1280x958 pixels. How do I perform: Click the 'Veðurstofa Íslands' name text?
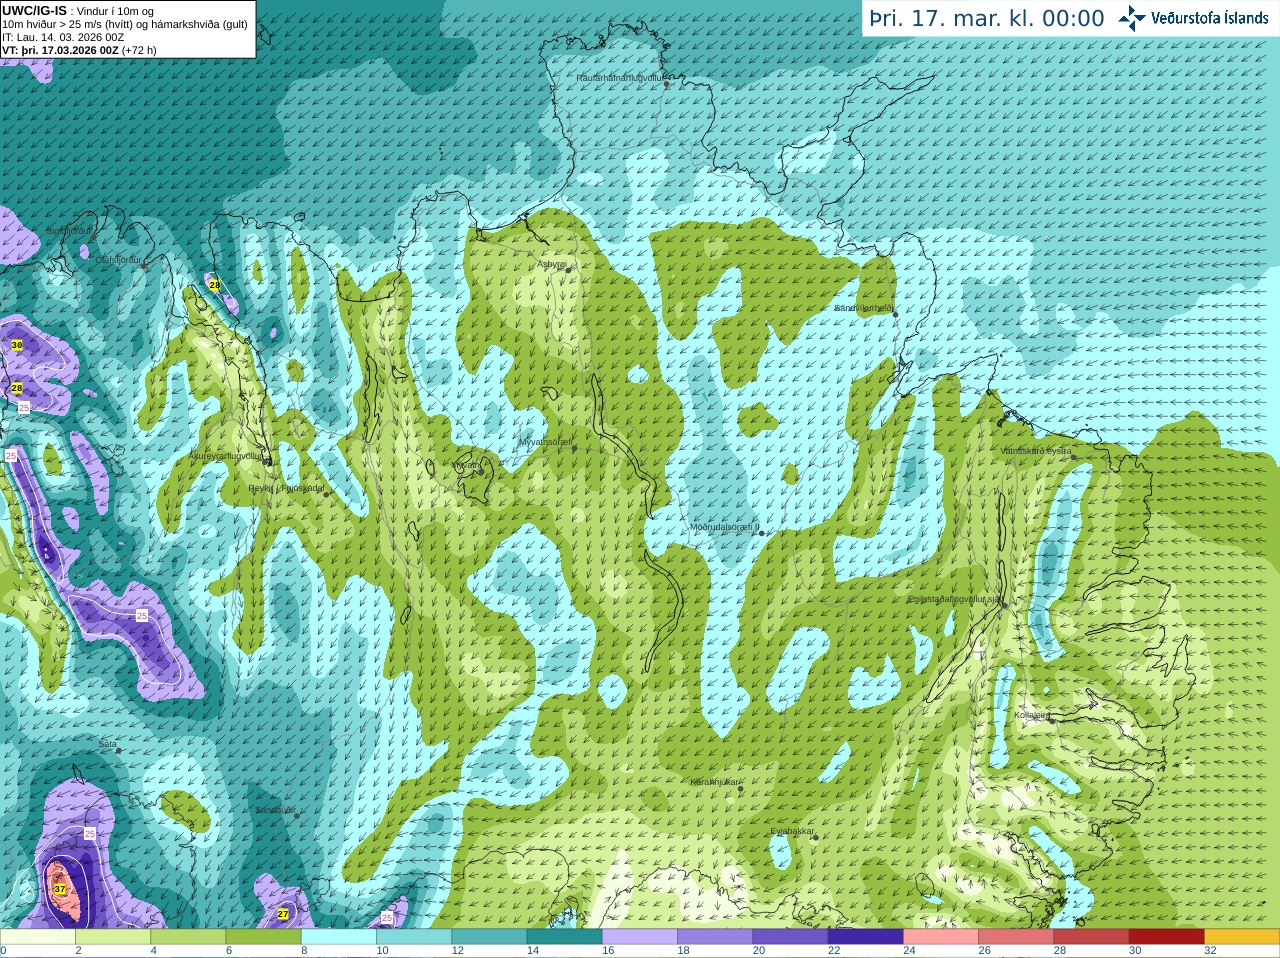click(1210, 18)
